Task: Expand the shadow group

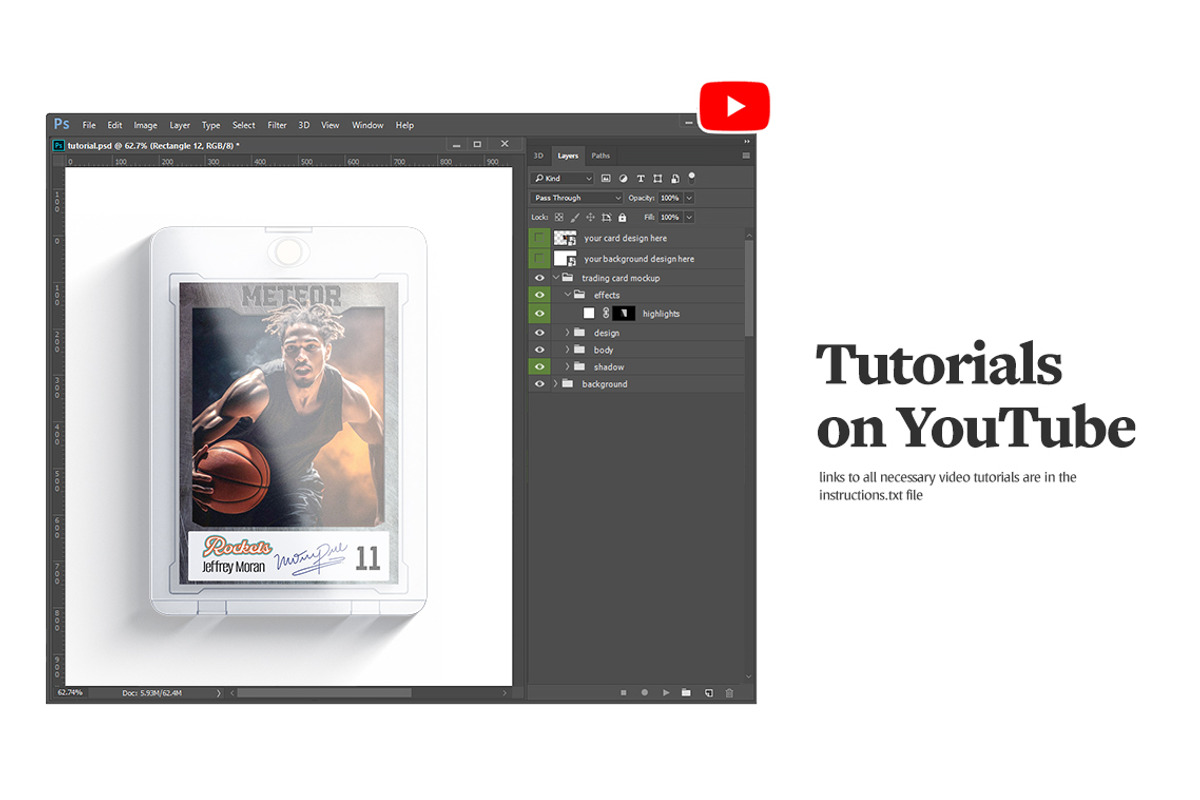Action: tap(567, 367)
